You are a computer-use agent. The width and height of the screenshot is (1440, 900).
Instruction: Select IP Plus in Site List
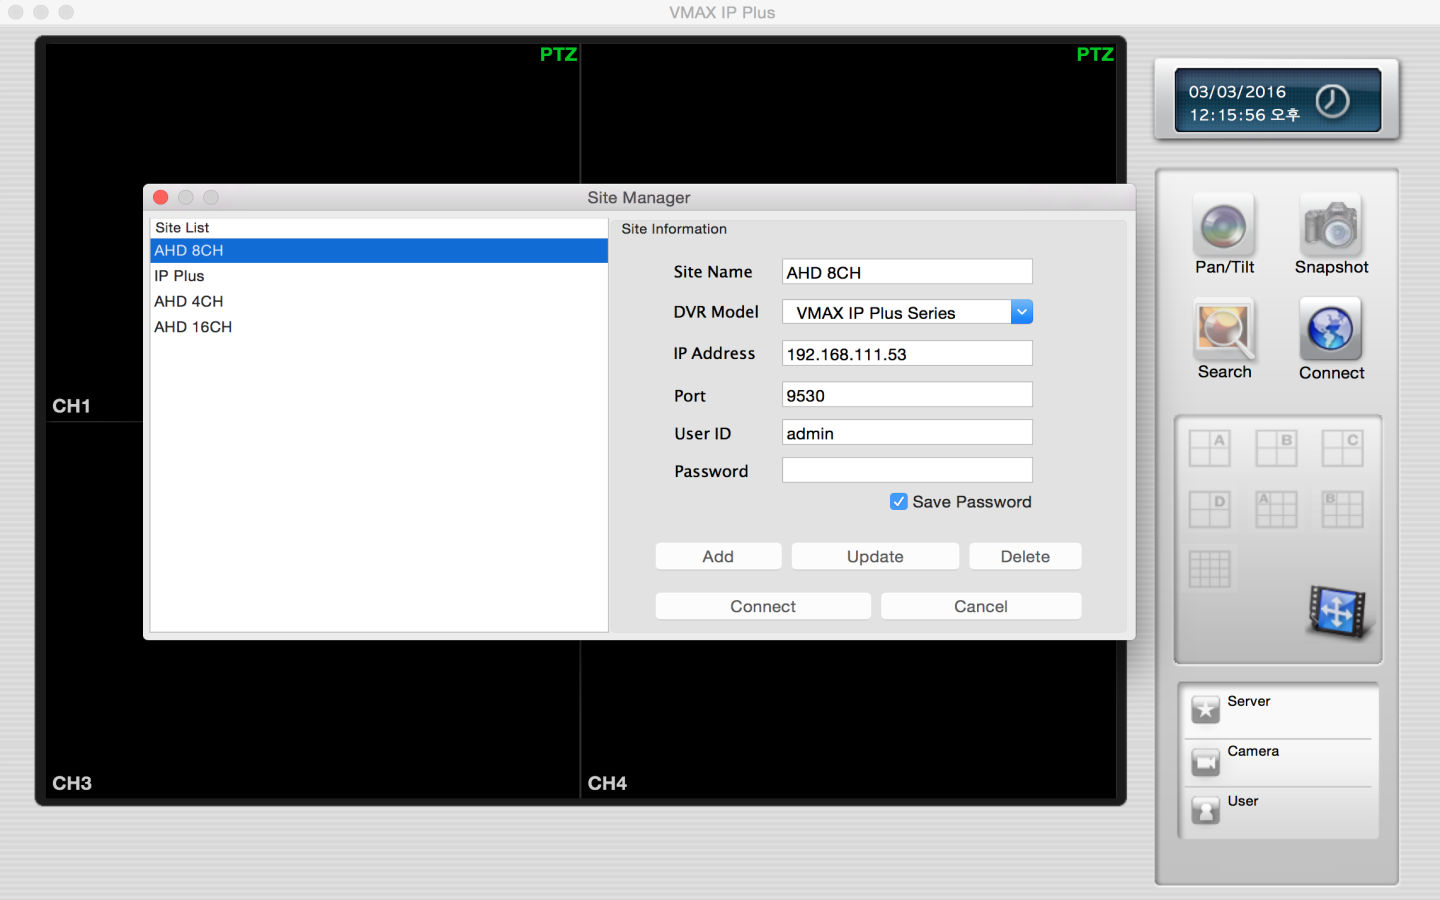pyautogui.click(x=379, y=276)
